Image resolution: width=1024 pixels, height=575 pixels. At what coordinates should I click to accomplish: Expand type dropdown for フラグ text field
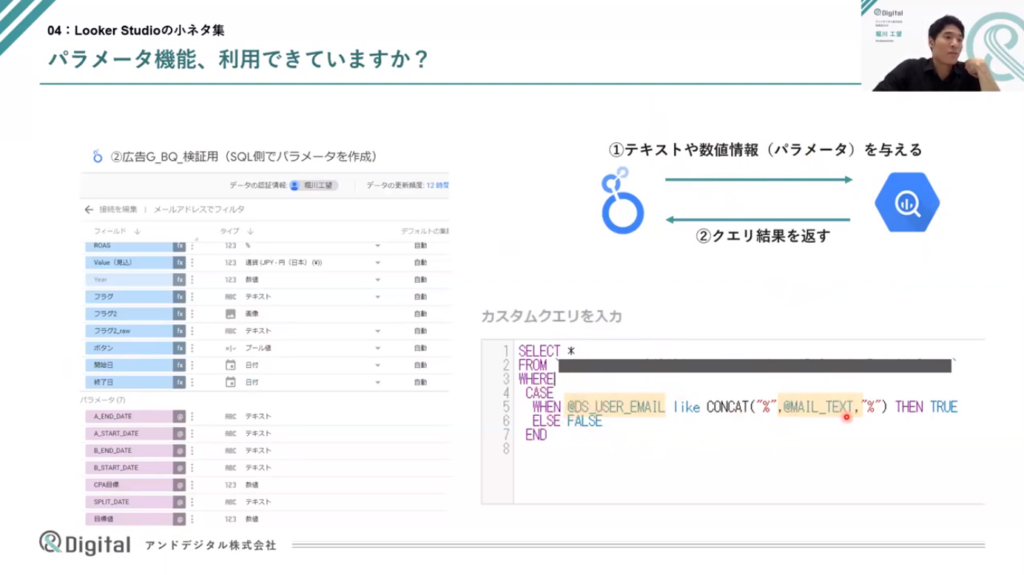click(x=378, y=297)
